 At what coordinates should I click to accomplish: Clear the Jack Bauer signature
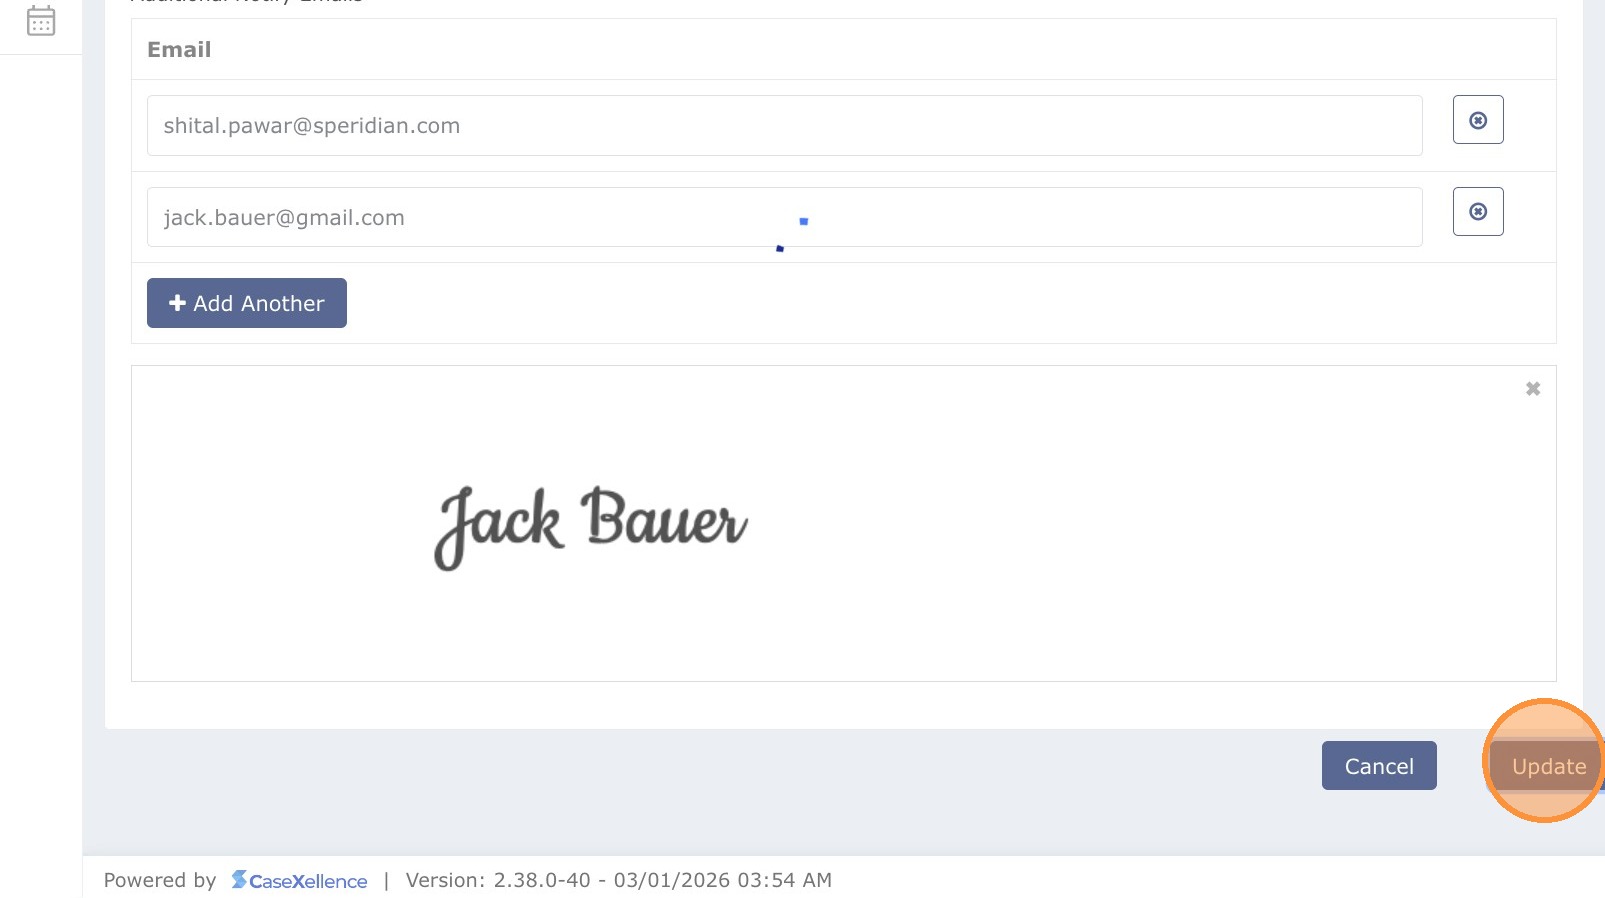[1533, 389]
